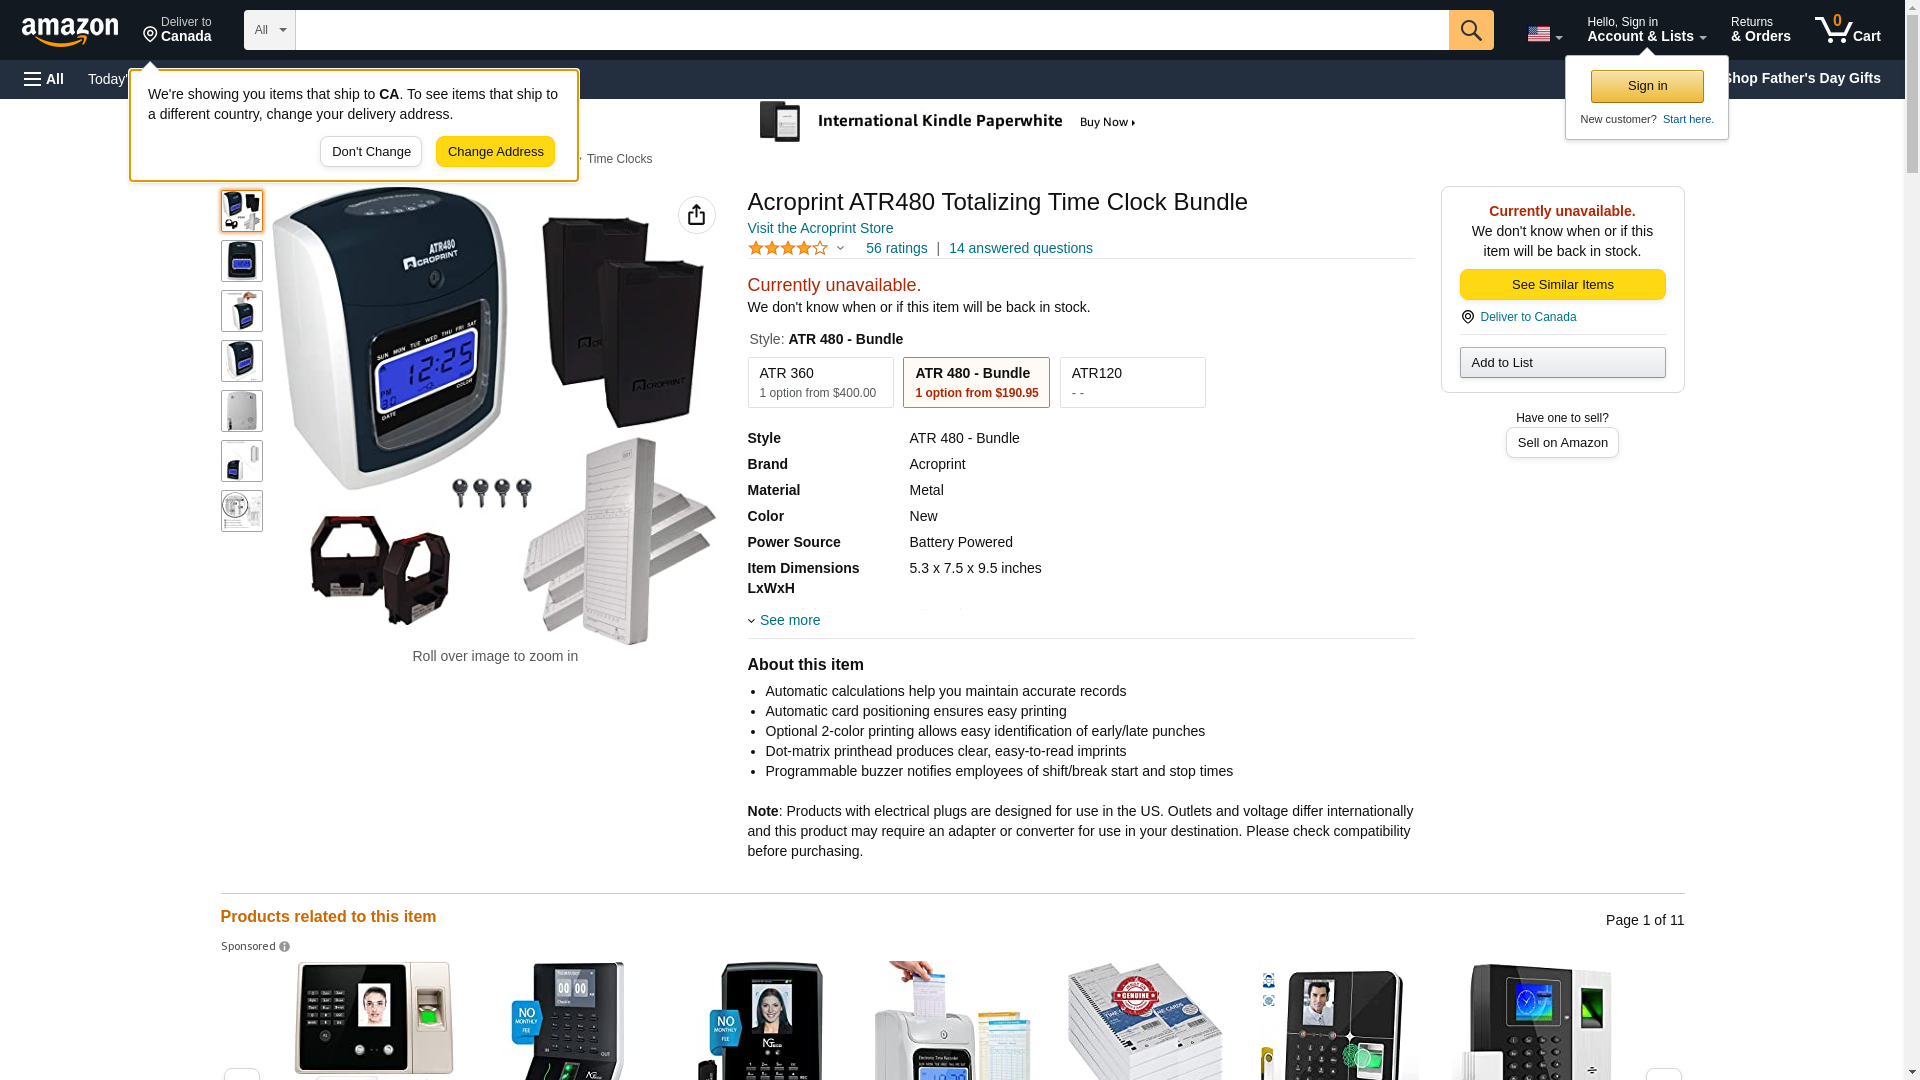The height and width of the screenshot is (1080, 1920).
Task: Open Account & Lists menu
Action: 1646,30
